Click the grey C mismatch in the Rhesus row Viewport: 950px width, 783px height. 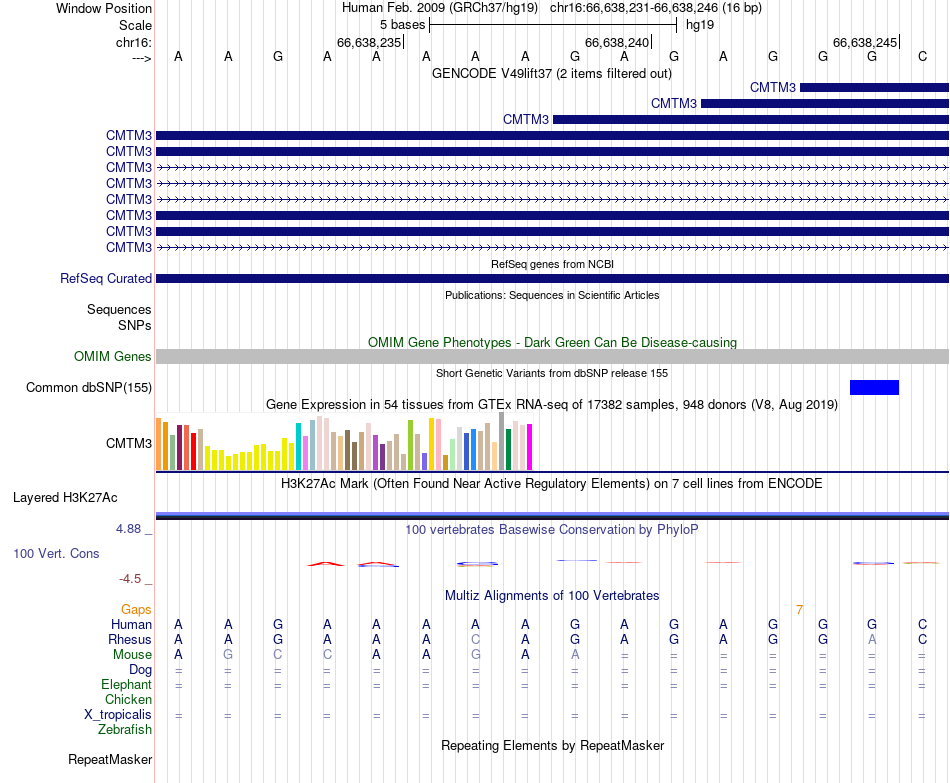(476, 639)
